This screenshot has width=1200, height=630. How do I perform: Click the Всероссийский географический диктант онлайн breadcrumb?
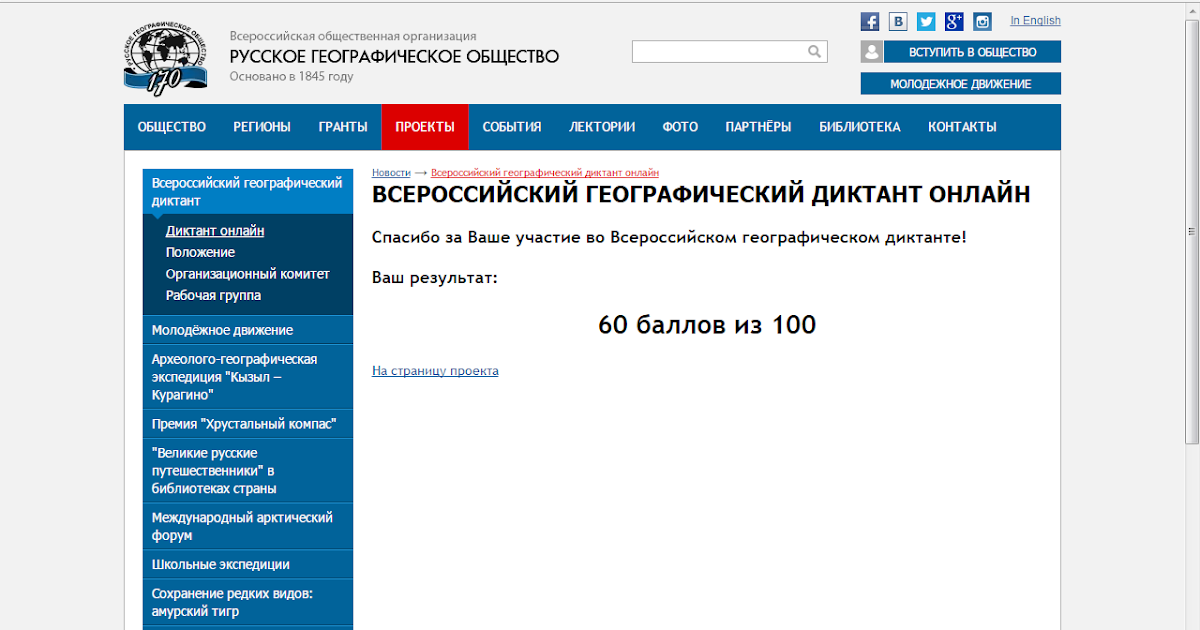pos(545,173)
